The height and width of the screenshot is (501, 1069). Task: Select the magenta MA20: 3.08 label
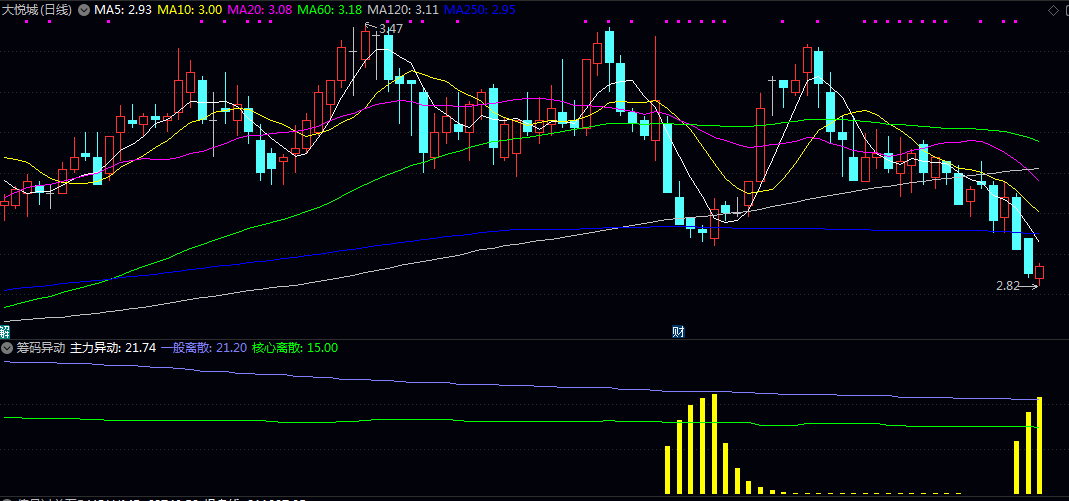[260, 9]
